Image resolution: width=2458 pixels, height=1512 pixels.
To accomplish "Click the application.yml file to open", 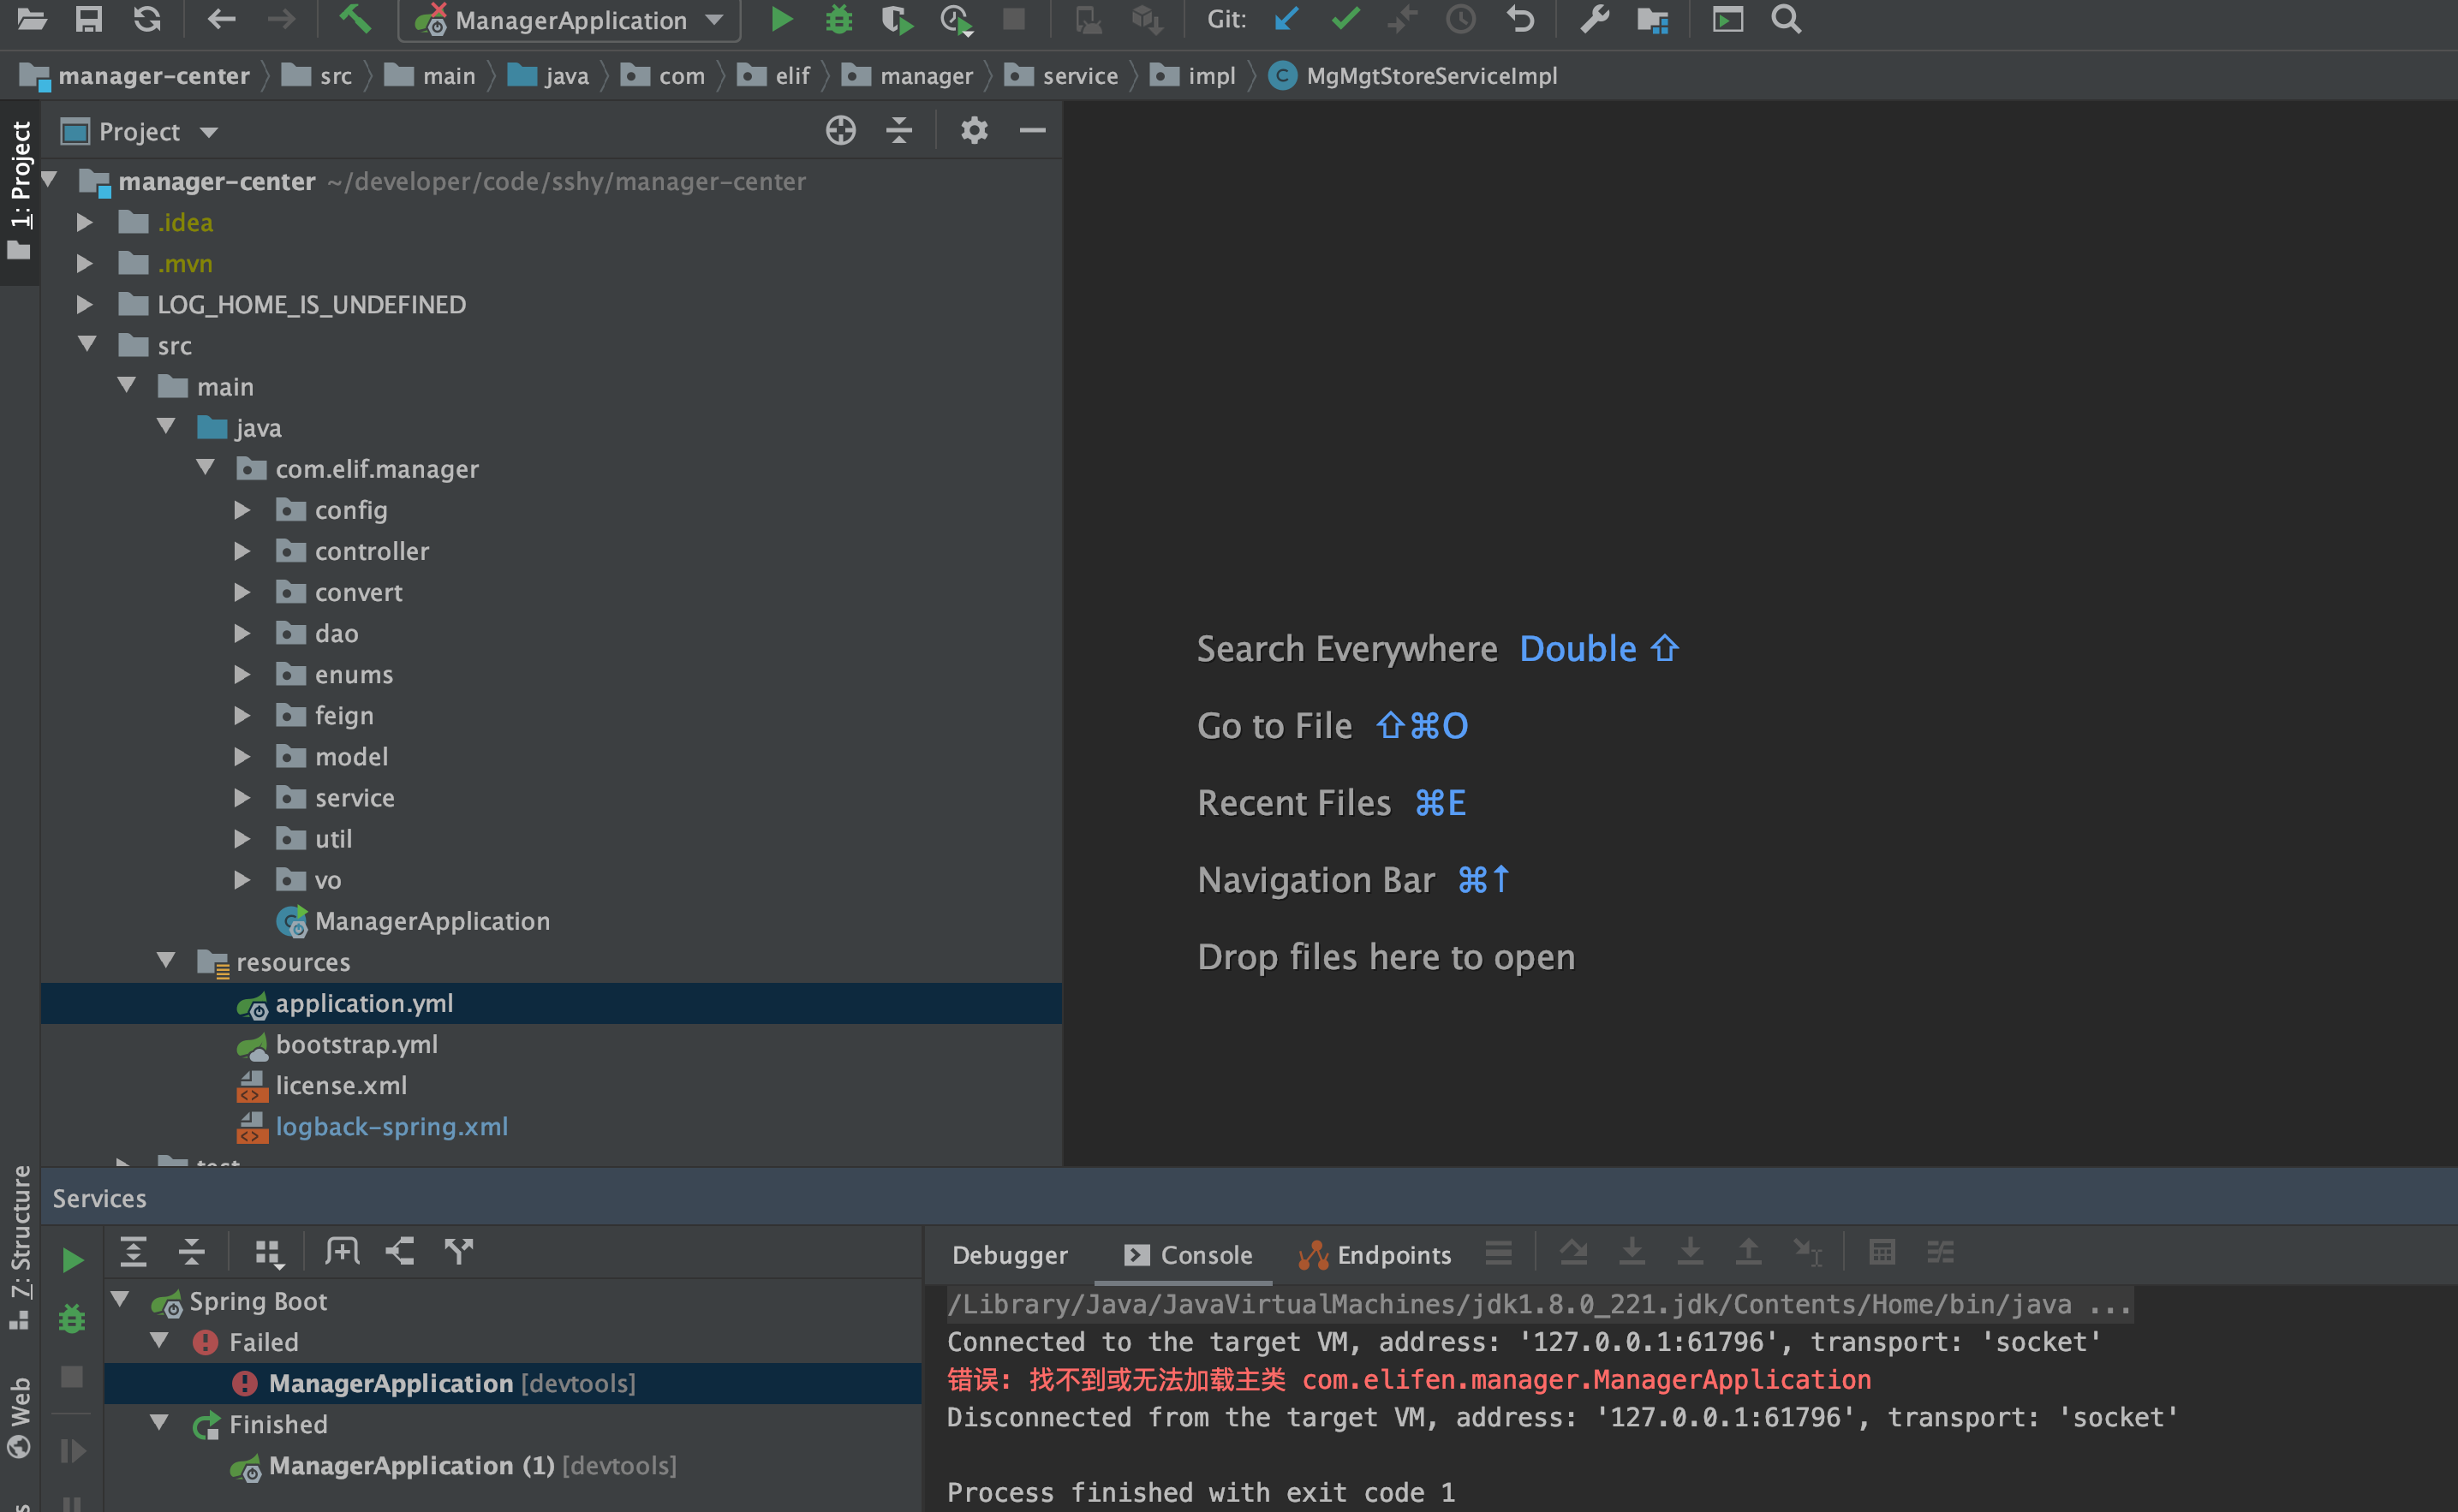I will tap(361, 1001).
